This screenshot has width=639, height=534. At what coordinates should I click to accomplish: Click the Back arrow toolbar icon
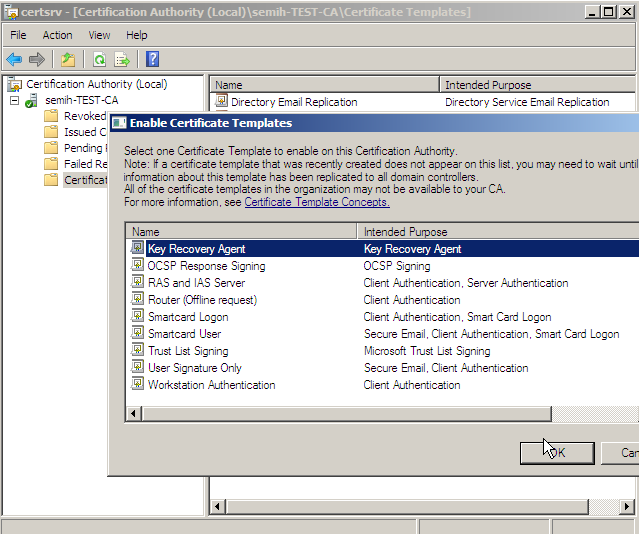[x=14, y=60]
